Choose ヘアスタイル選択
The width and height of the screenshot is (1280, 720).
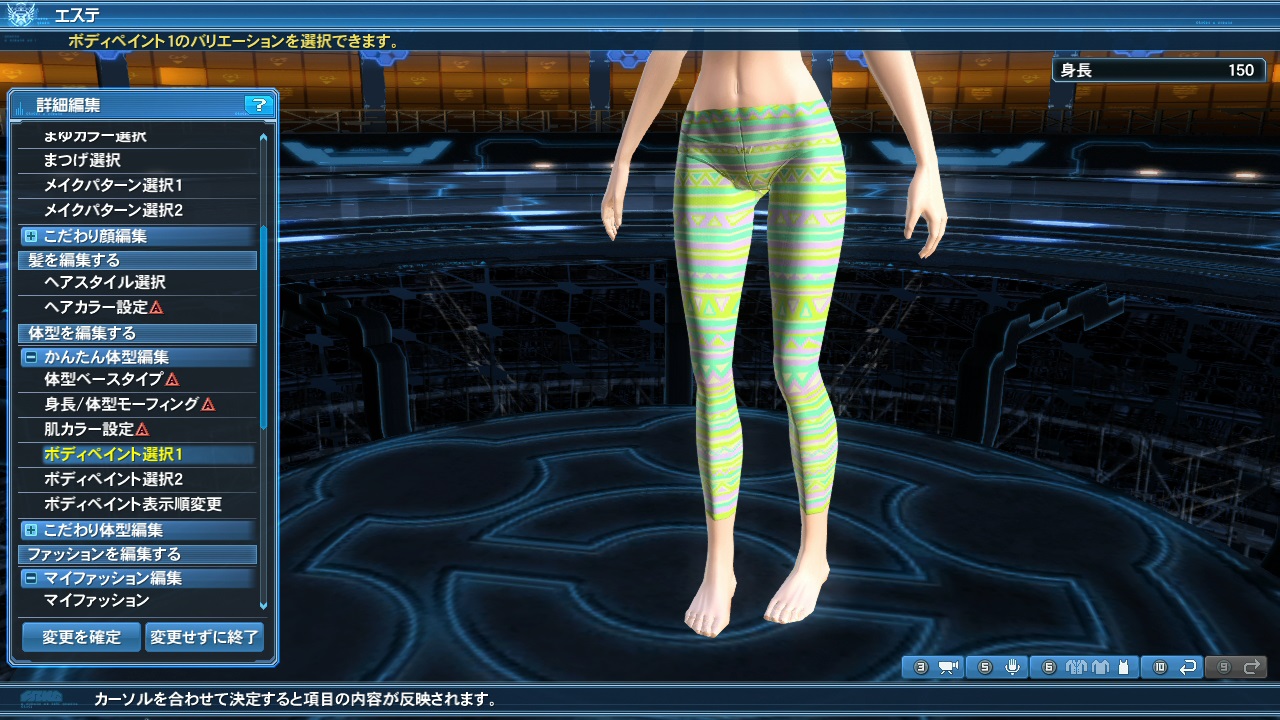click(138, 282)
